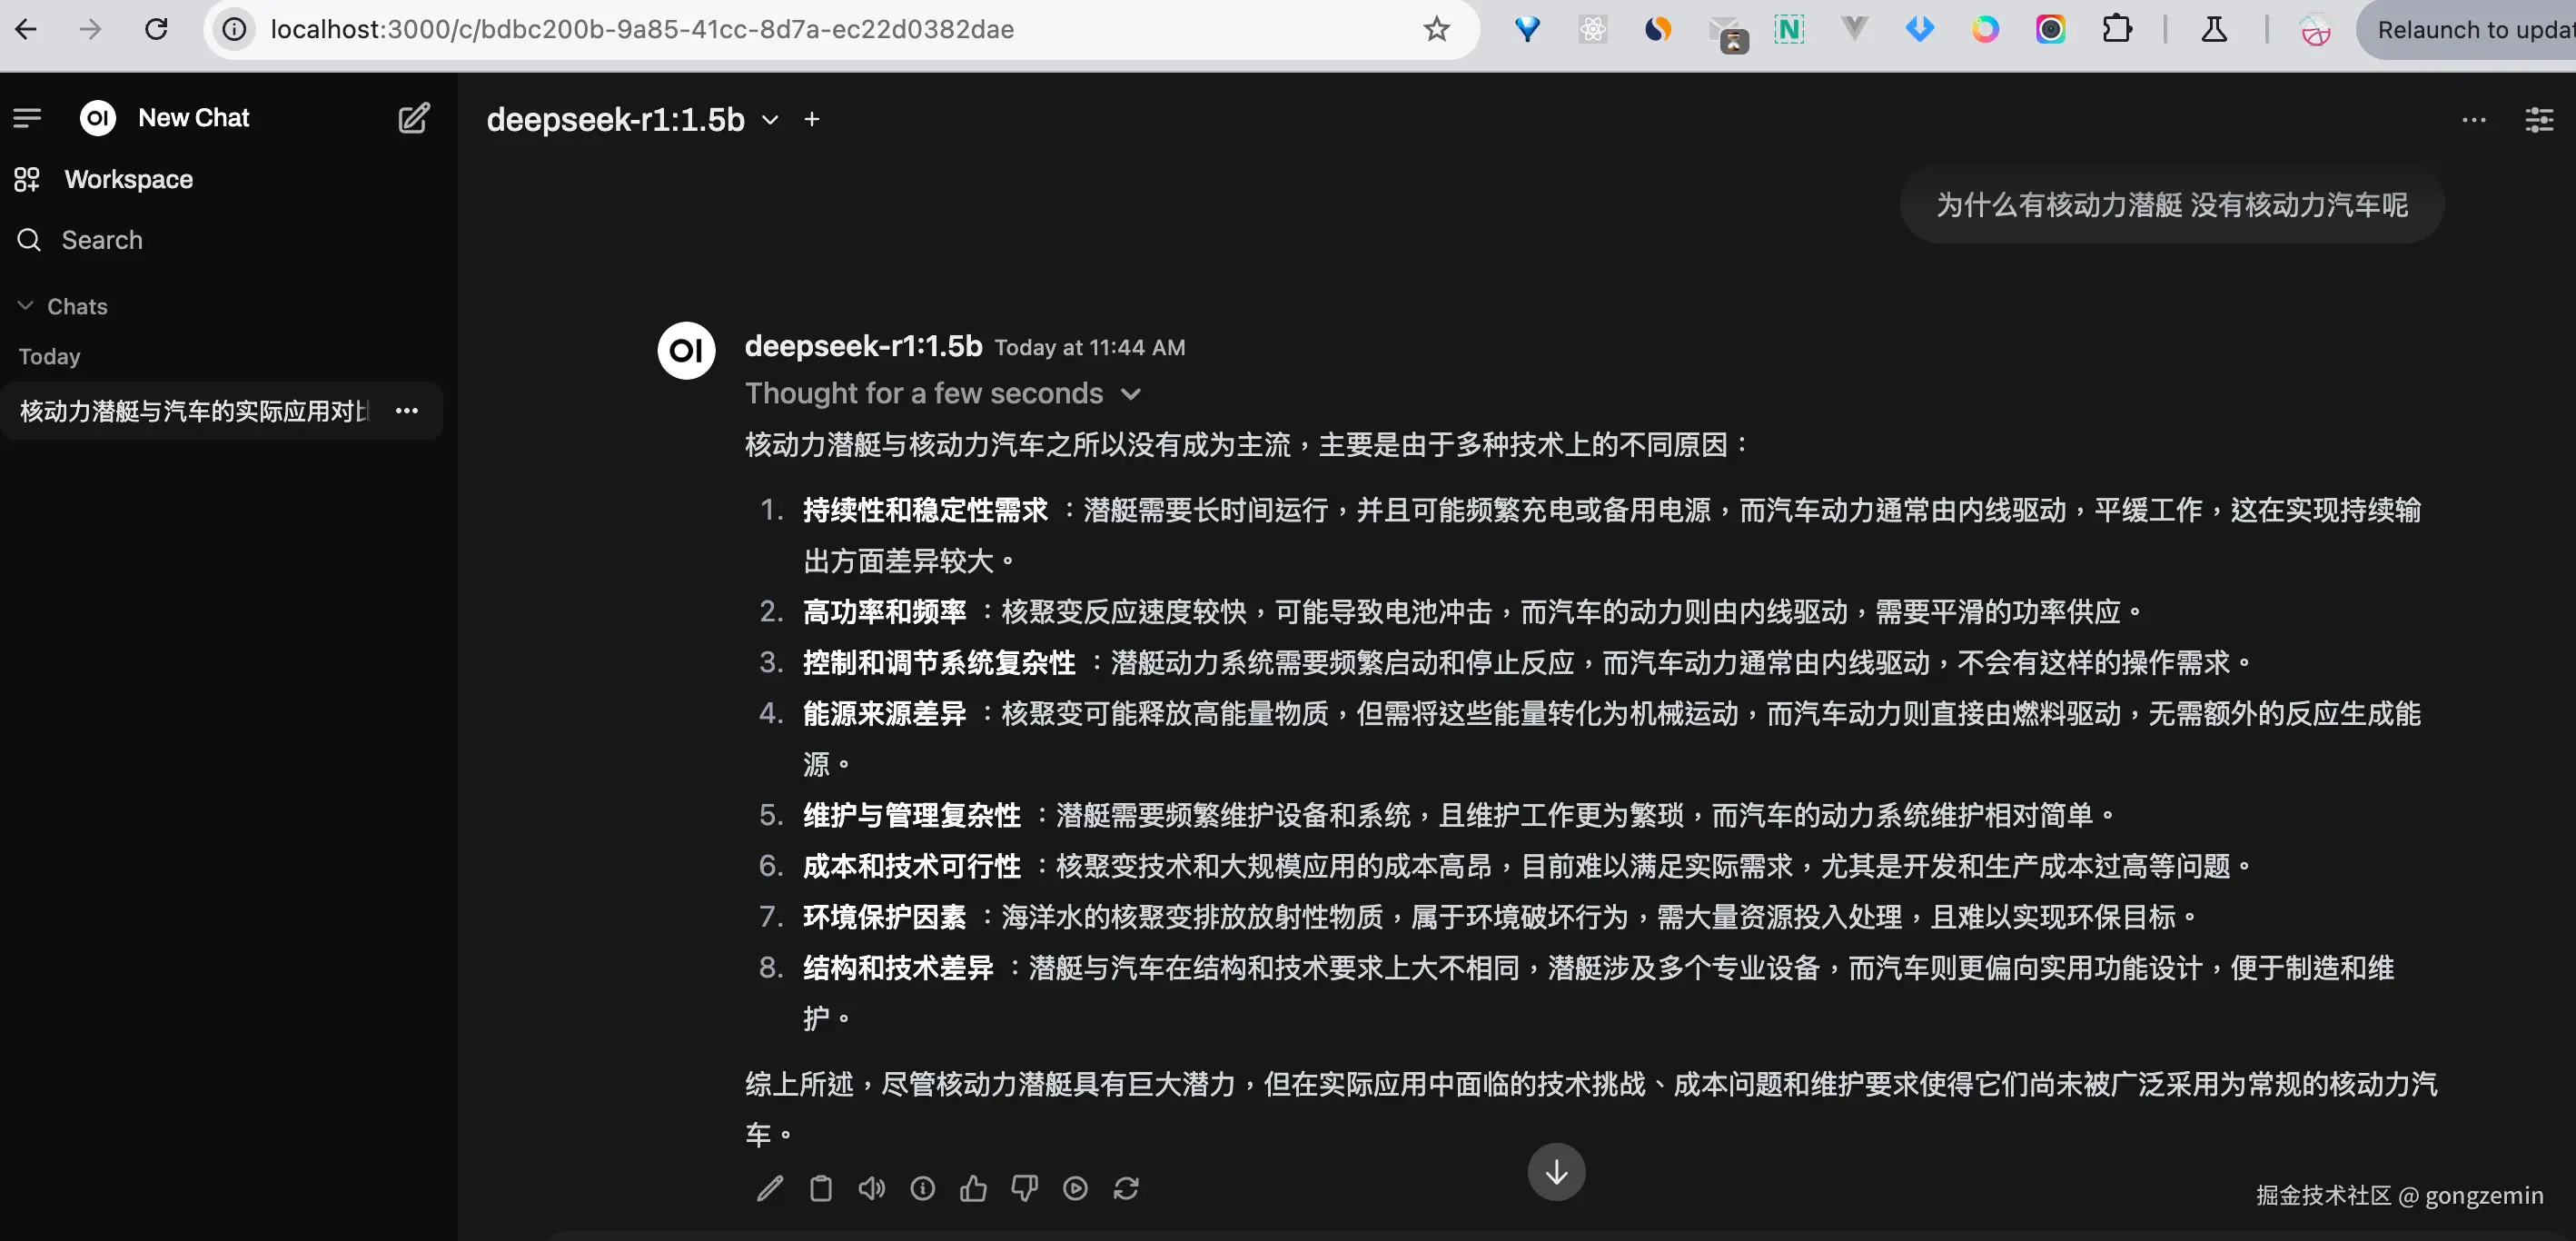Viewport: 2576px width, 1241px height.
Task: Give thumbs down to response
Action: click(x=1024, y=1188)
